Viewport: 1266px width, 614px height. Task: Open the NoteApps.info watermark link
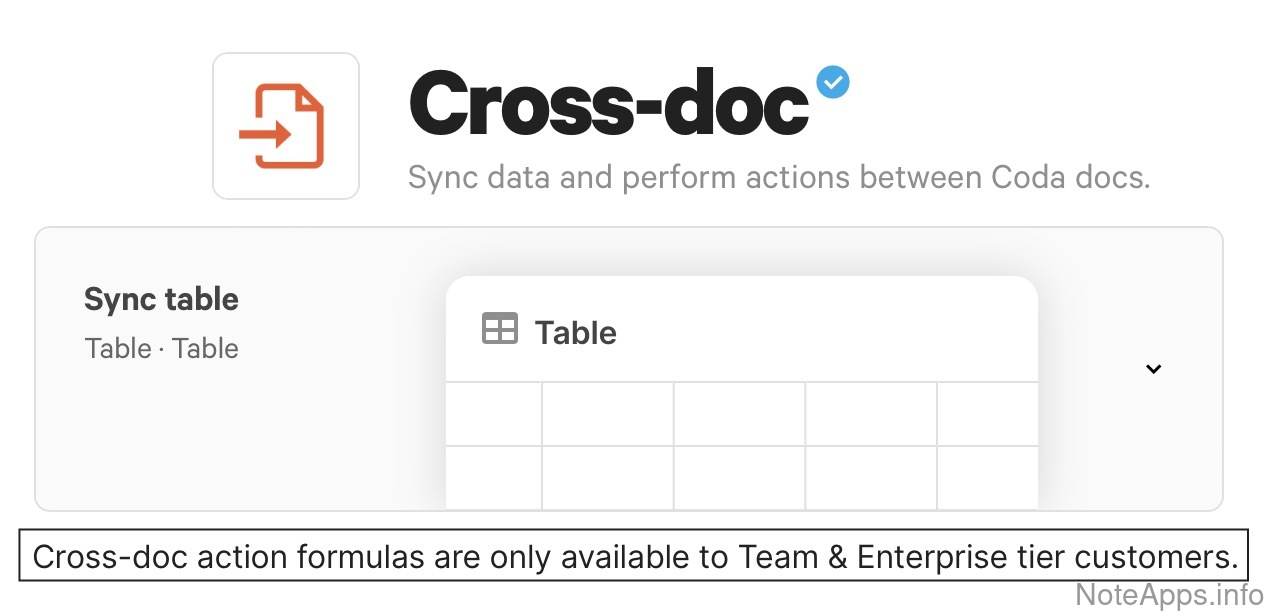click(x=1167, y=594)
